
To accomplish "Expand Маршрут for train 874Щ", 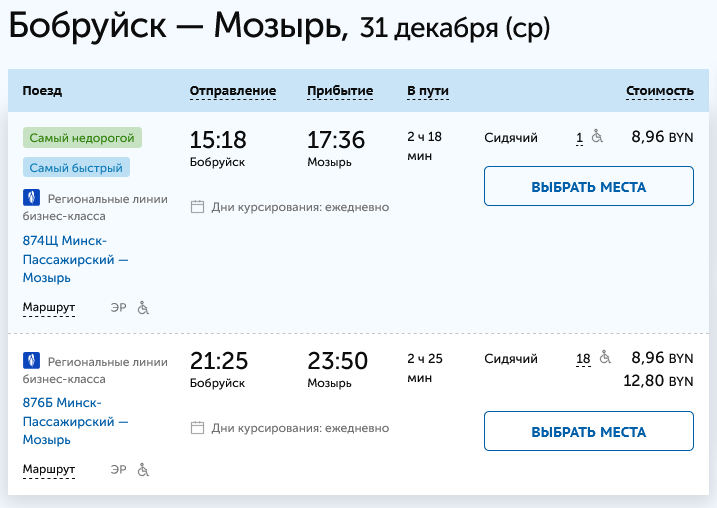I will point(48,307).
